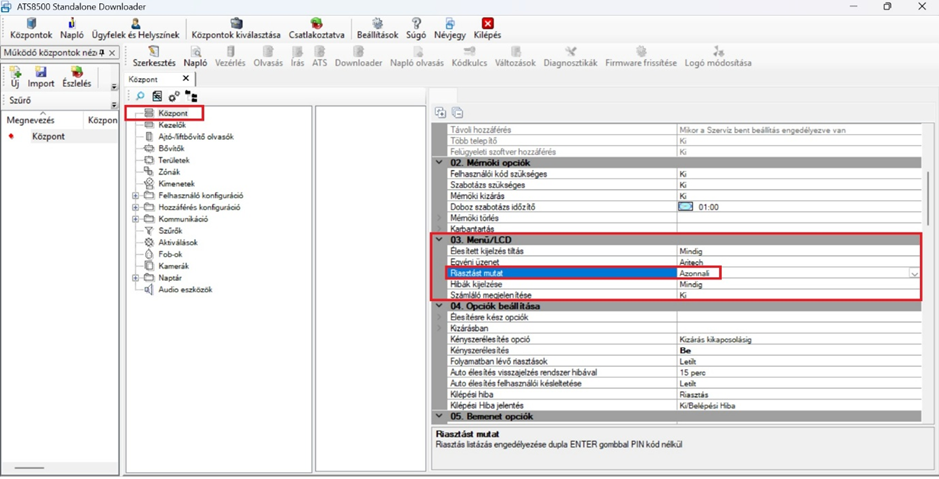The width and height of the screenshot is (939, 479).
Task: Click the Kényszerélesítés value Be
Action: 686,351
